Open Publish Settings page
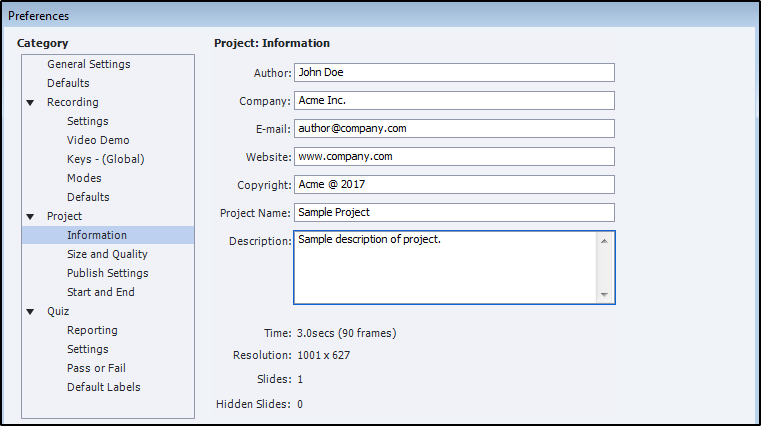Viewport: 761px width, 426px height. tap(107, 273)
